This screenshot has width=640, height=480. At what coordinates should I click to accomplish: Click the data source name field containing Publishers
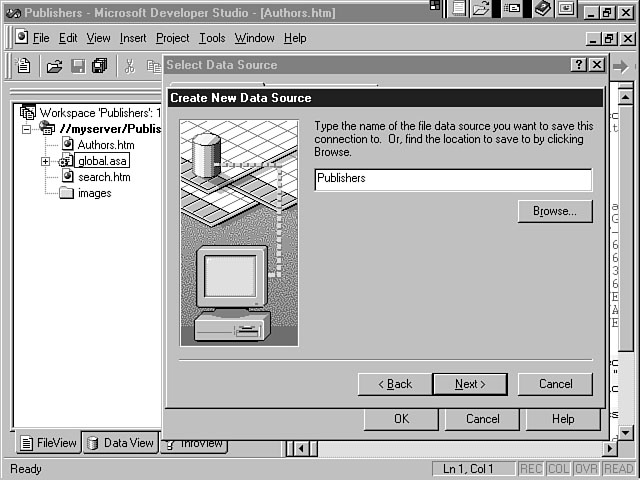tap(452, 179)
